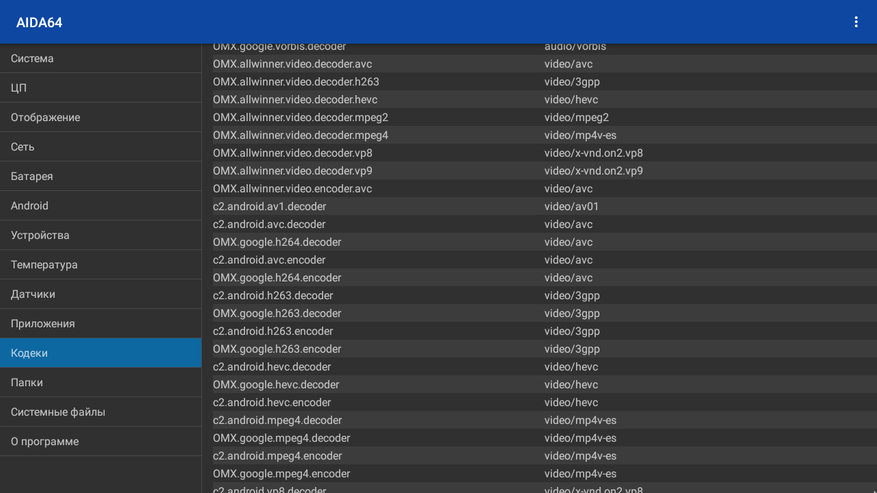Screen dimensions: 877x493
Task: Select ЦП in the sidebar
Action: point(101,88)
